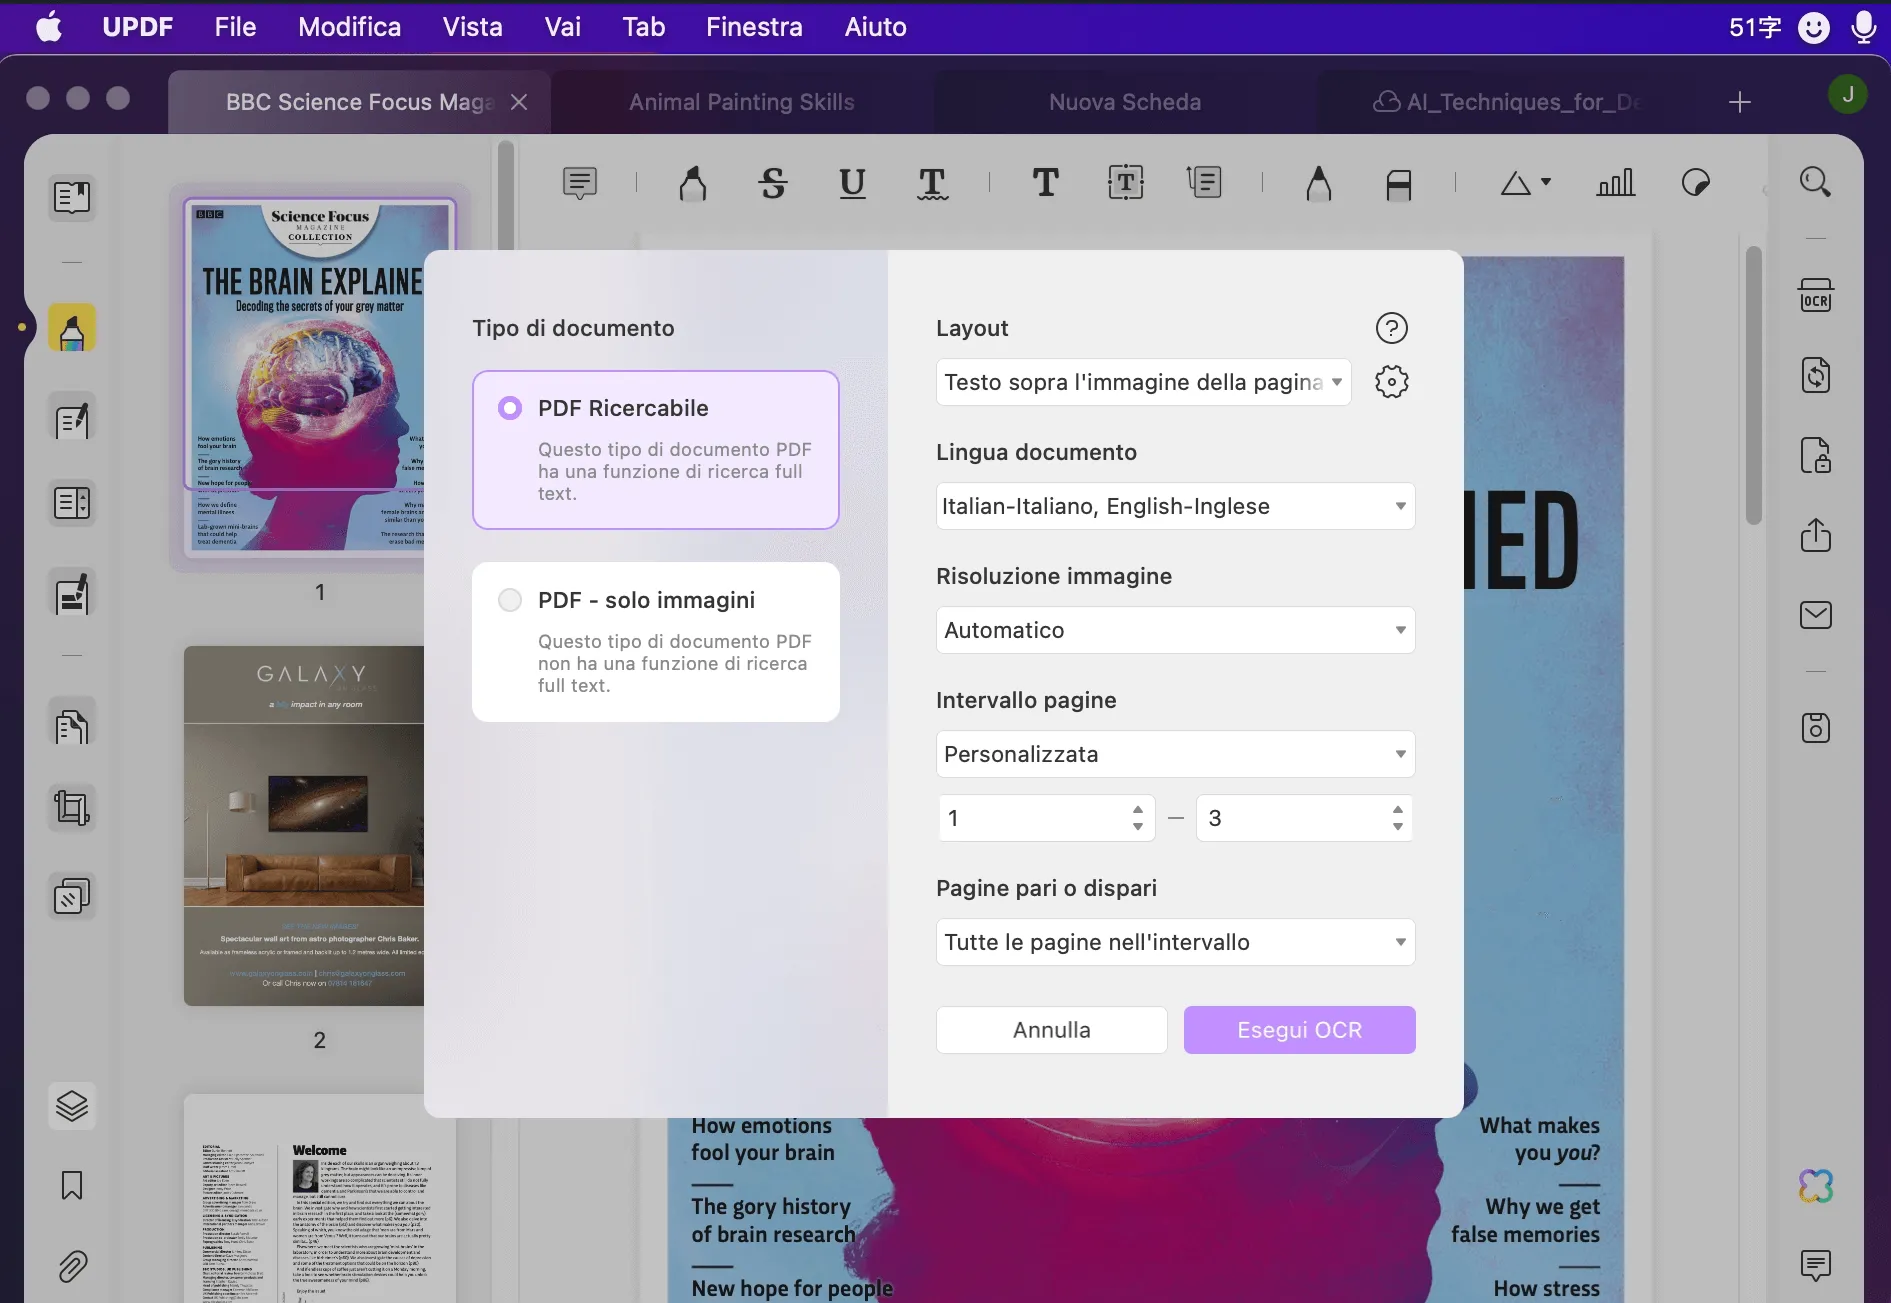Open the user account avatar J
Image resolution: width=1891 pixels, height=1303 pixels.
click(1848, 95)
